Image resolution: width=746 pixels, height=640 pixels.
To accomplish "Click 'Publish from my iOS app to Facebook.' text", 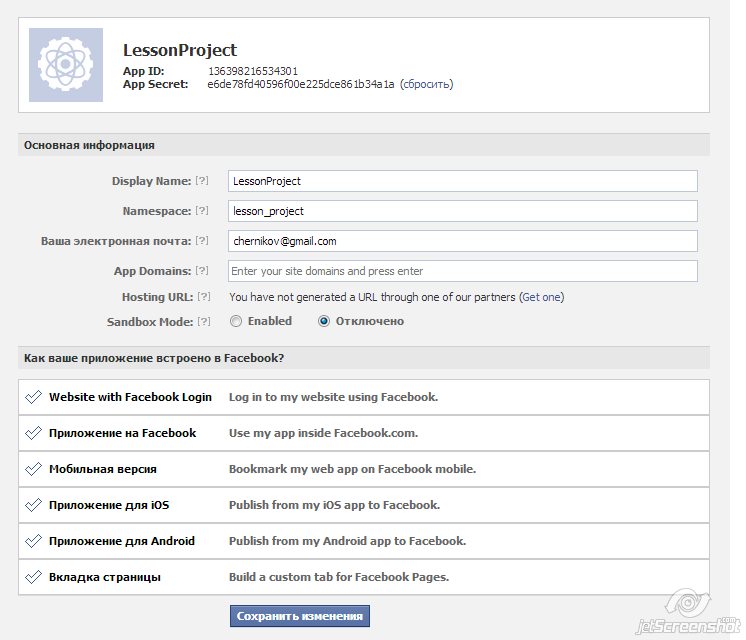I will pyautogui.click(x=334, y=505).
